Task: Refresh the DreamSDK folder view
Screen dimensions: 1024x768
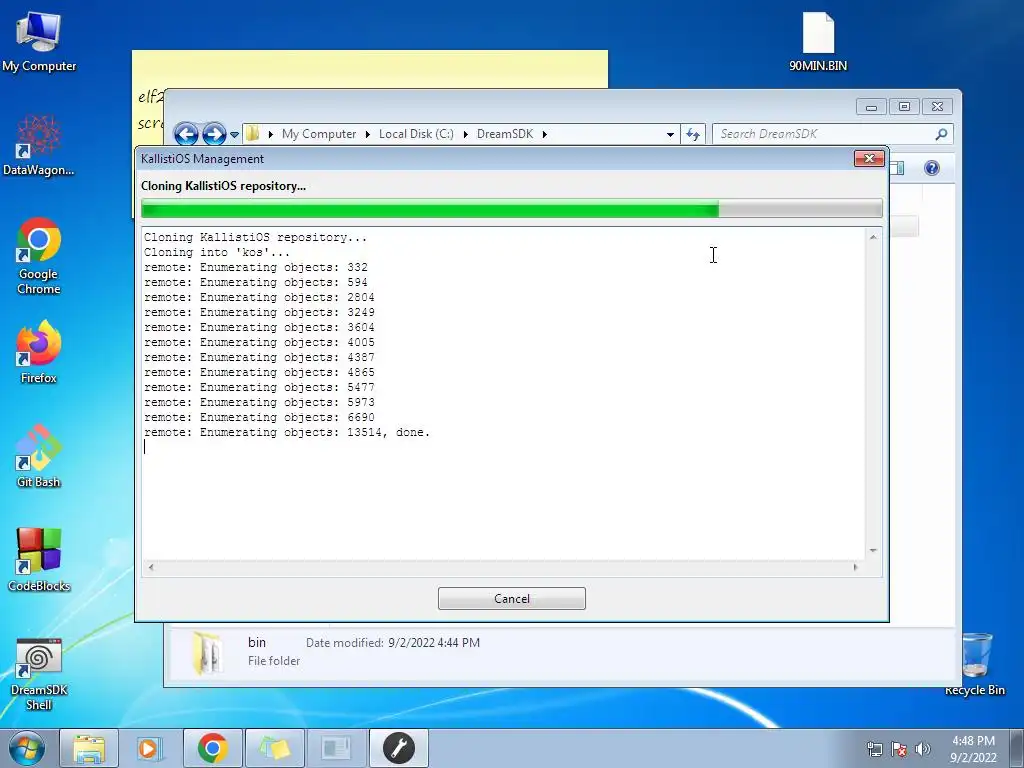Action: coord(692,135)
